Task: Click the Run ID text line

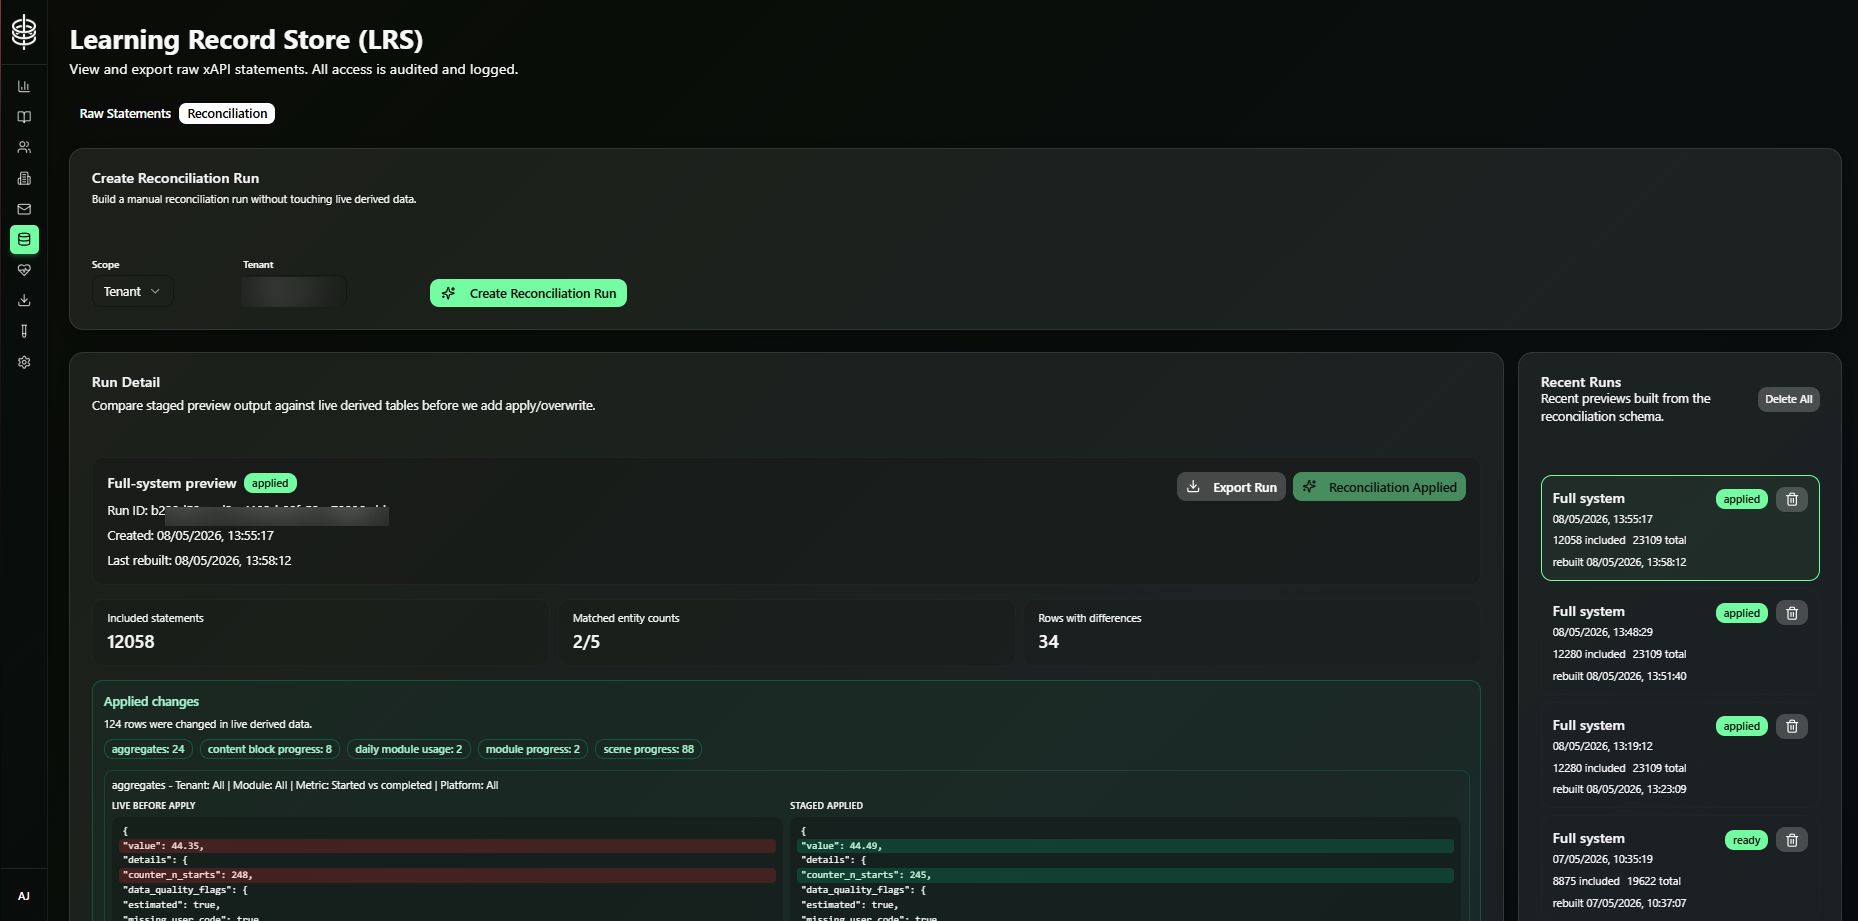Action: pyautogui.click(x=247, y=511)
